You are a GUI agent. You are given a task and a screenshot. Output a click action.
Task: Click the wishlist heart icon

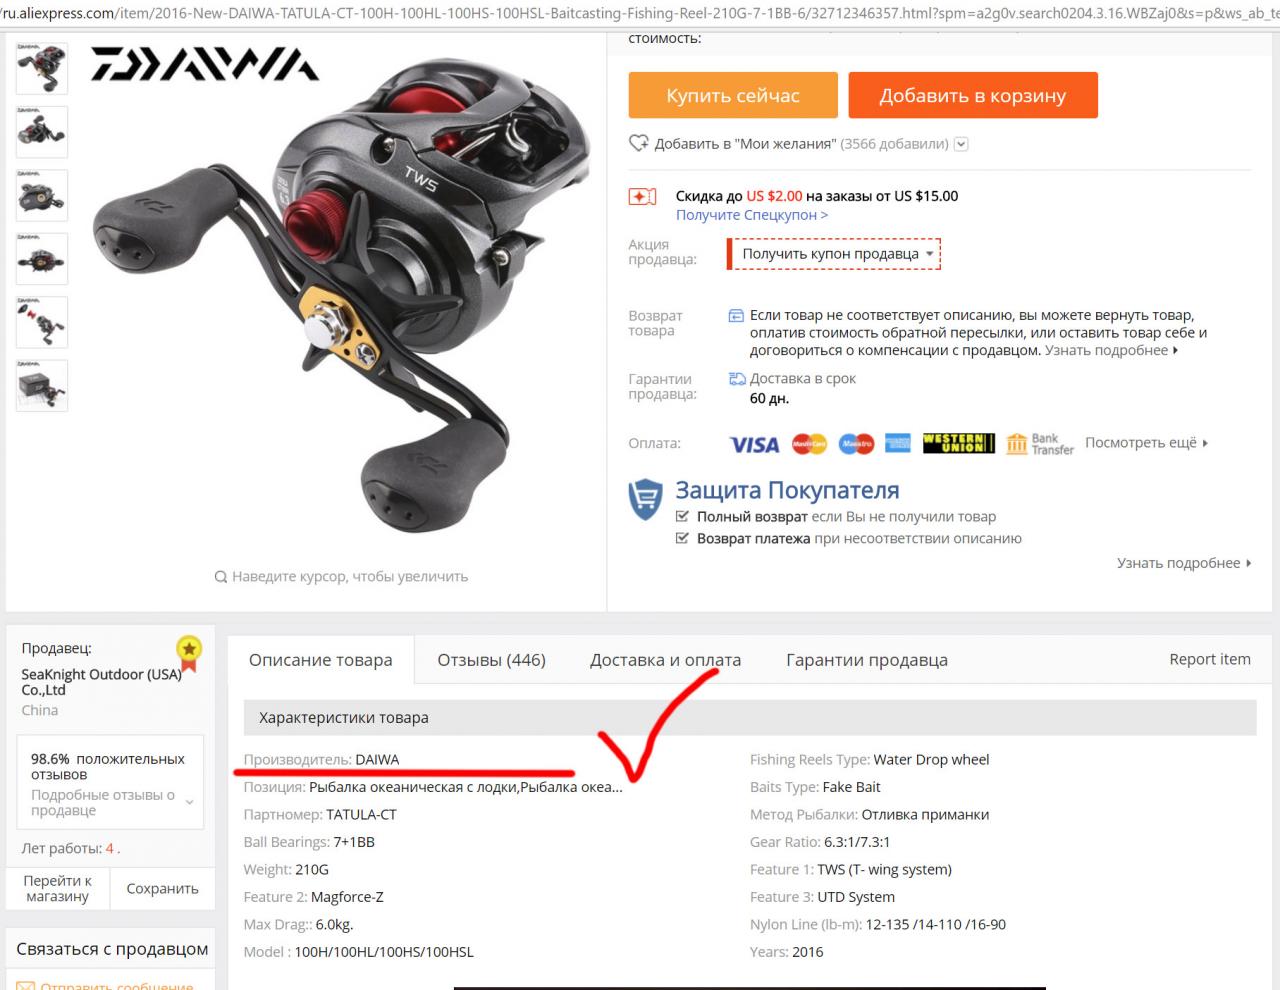click(x=639, y=143)
